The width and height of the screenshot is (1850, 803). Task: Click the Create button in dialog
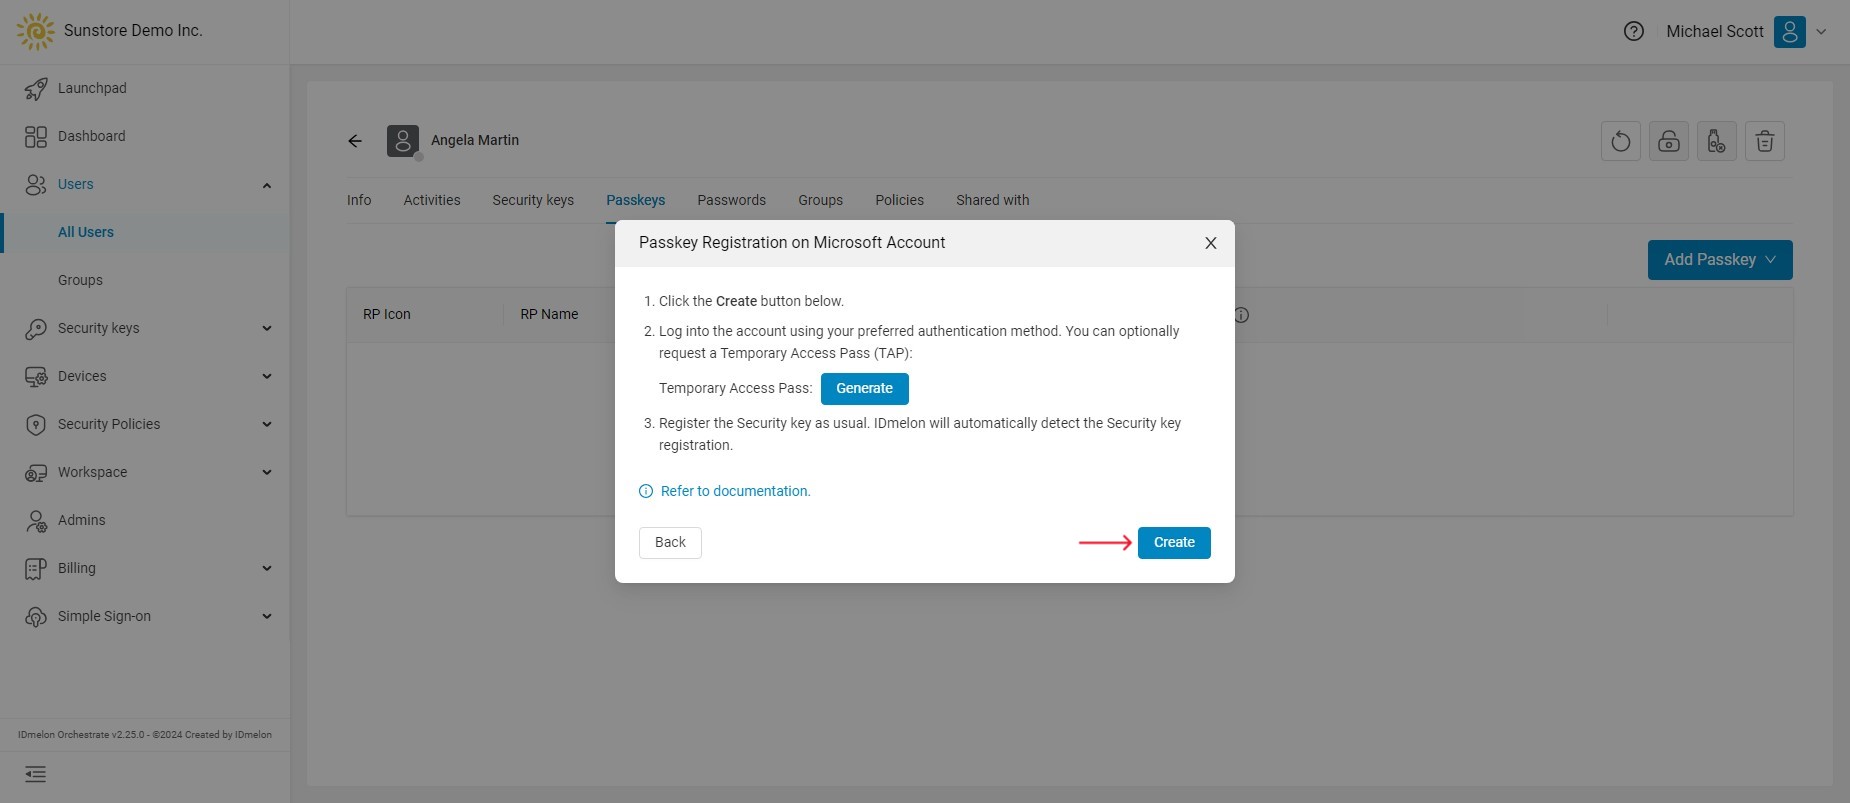1174,543
